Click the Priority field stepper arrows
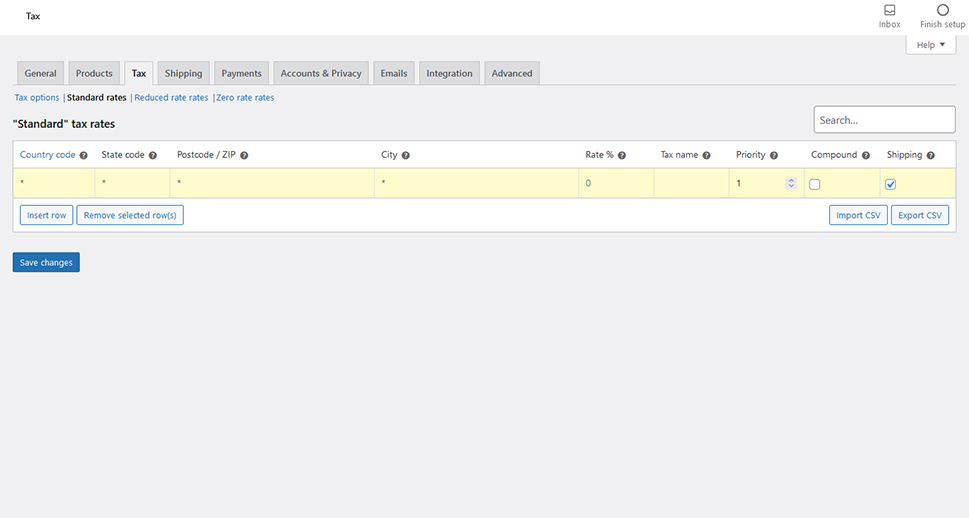Viewport: 969px width, 518px height. [x=791, y=183]
